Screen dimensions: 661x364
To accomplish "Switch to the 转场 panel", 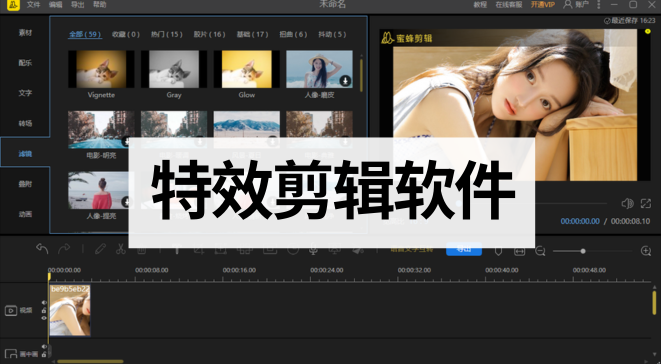I will [x=25, y=123].
